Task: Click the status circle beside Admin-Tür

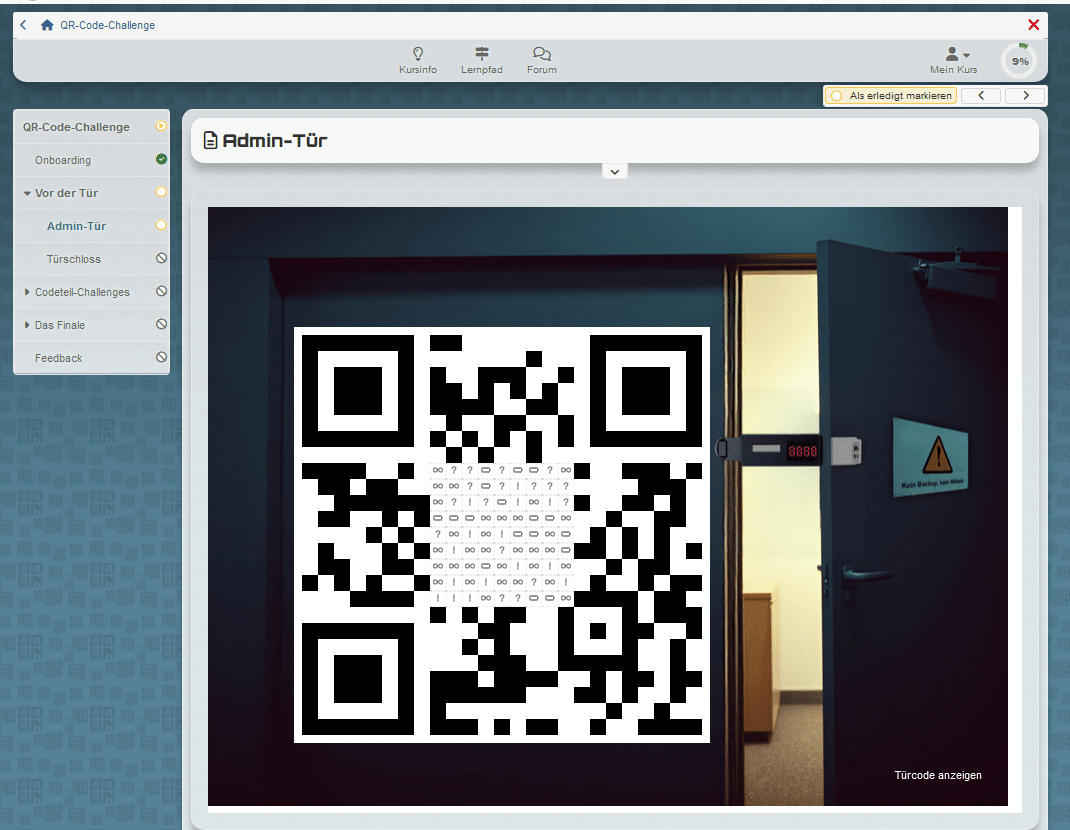Action: pos(161,225)
